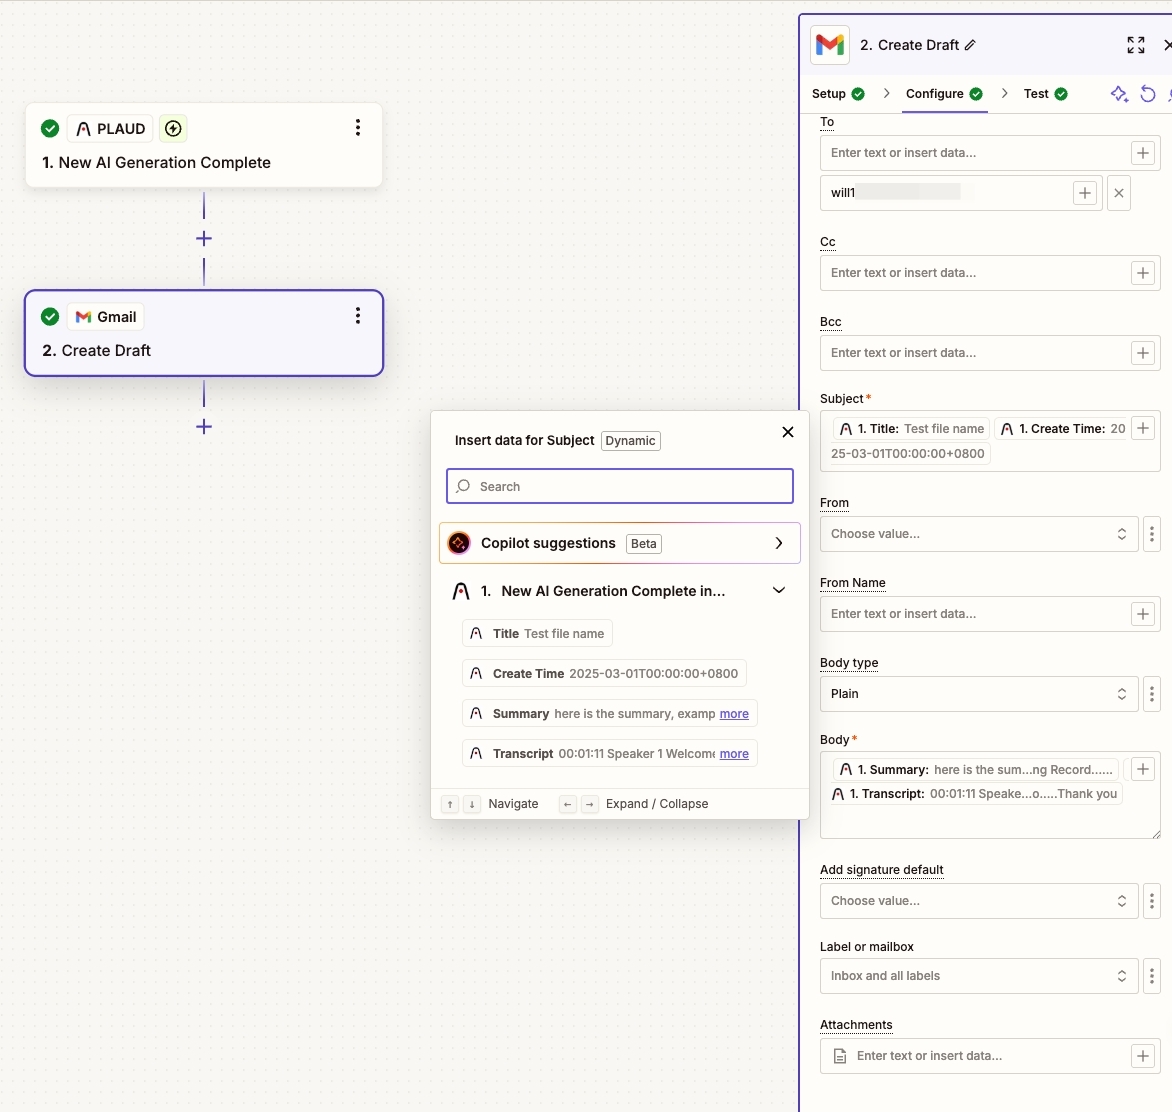Click the plus icon in the From Name field

click(1143, 614)
